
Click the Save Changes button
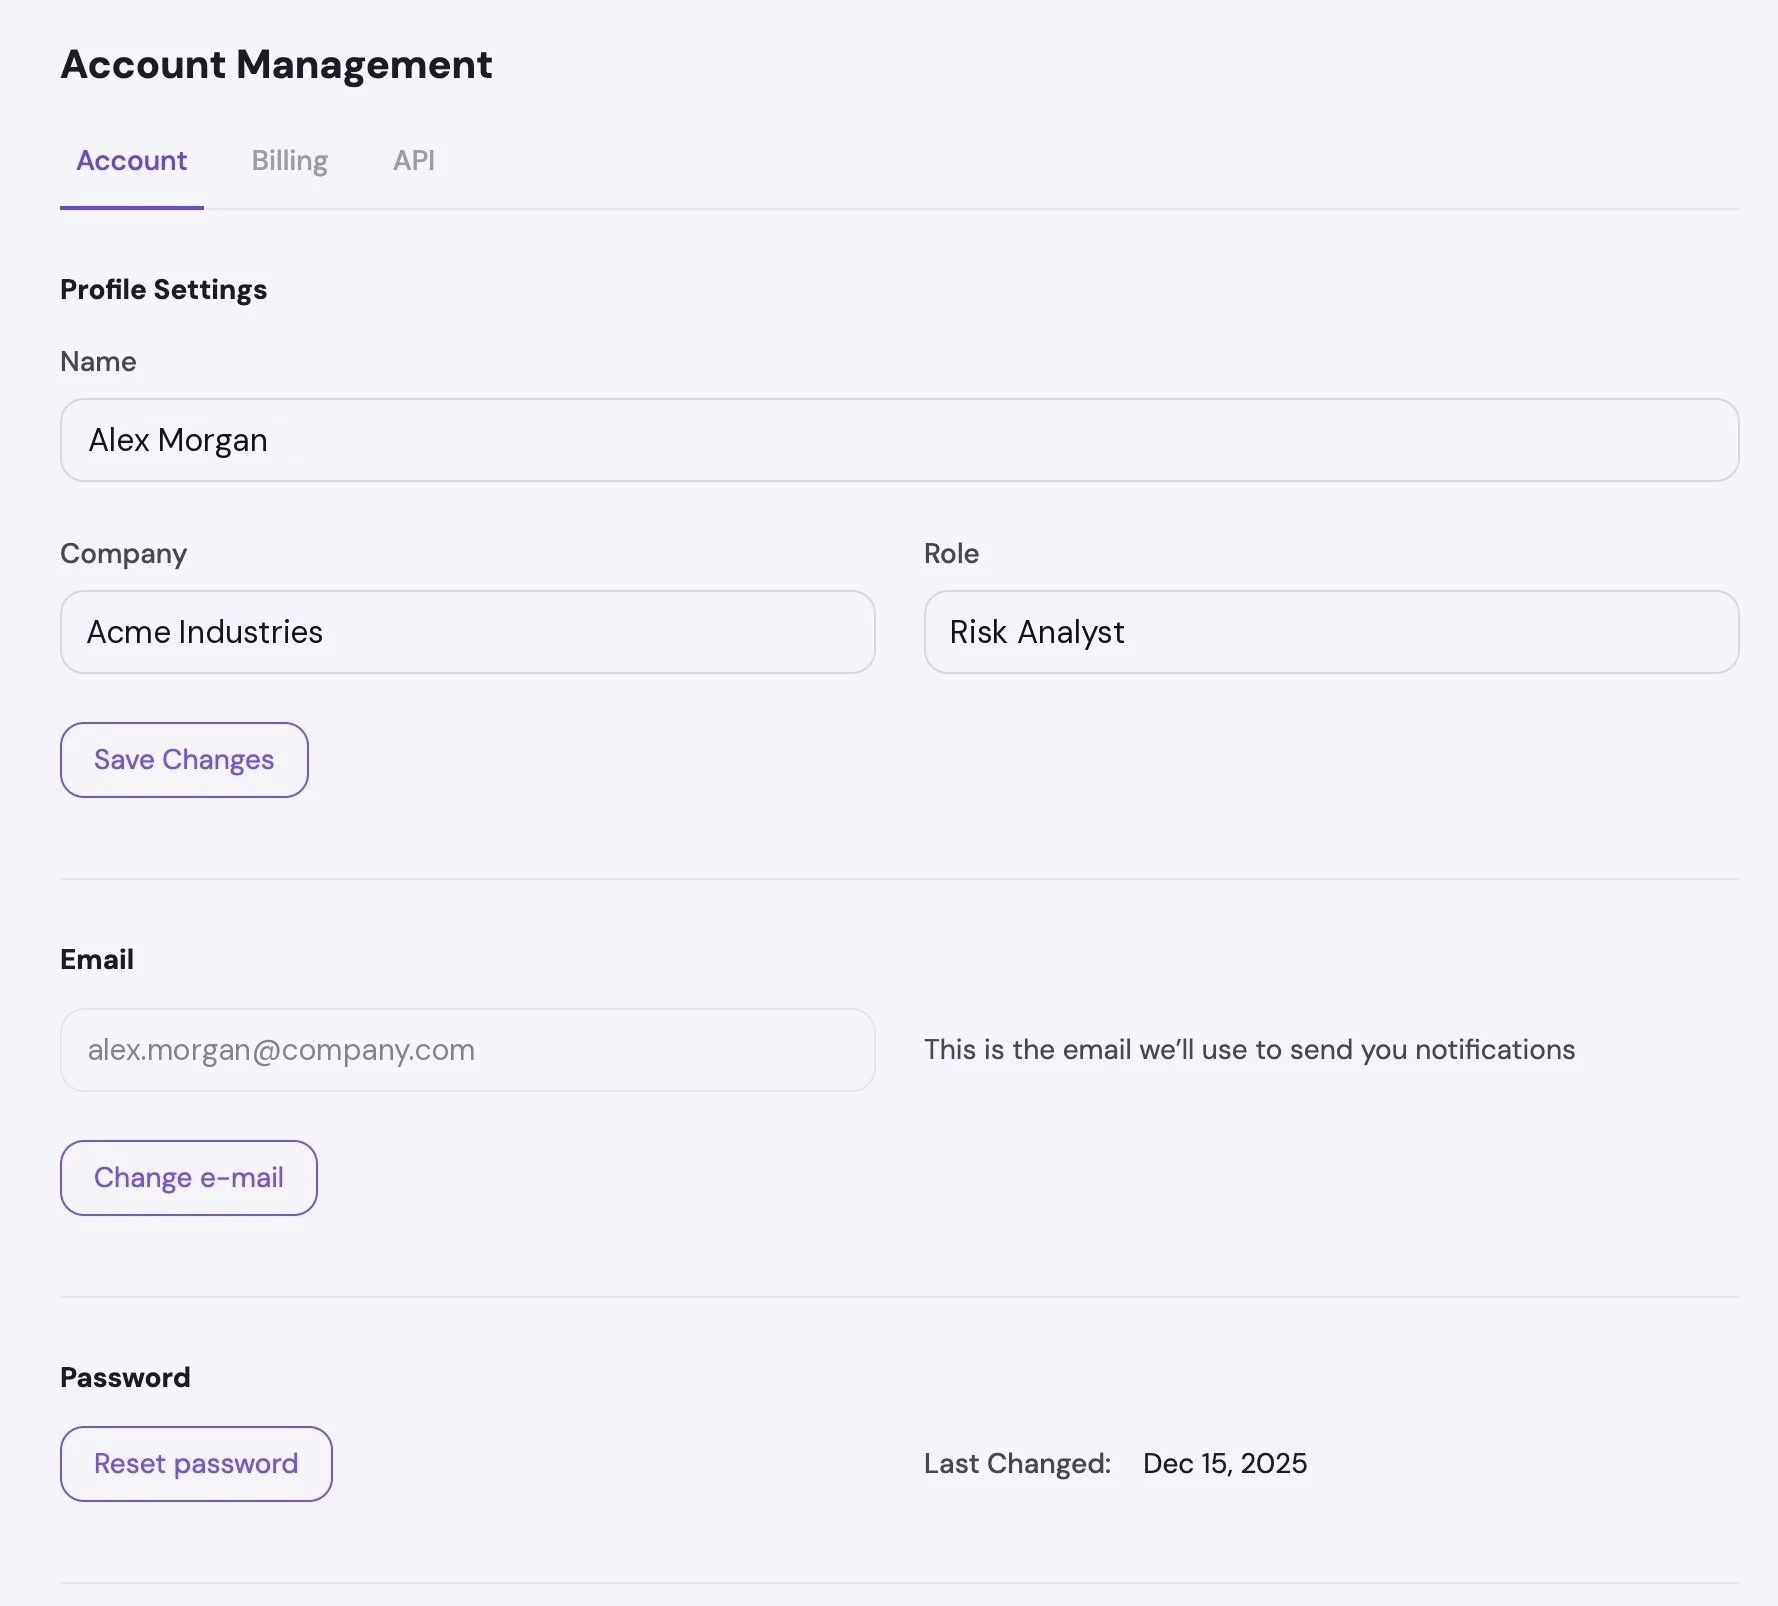point(184,760)
